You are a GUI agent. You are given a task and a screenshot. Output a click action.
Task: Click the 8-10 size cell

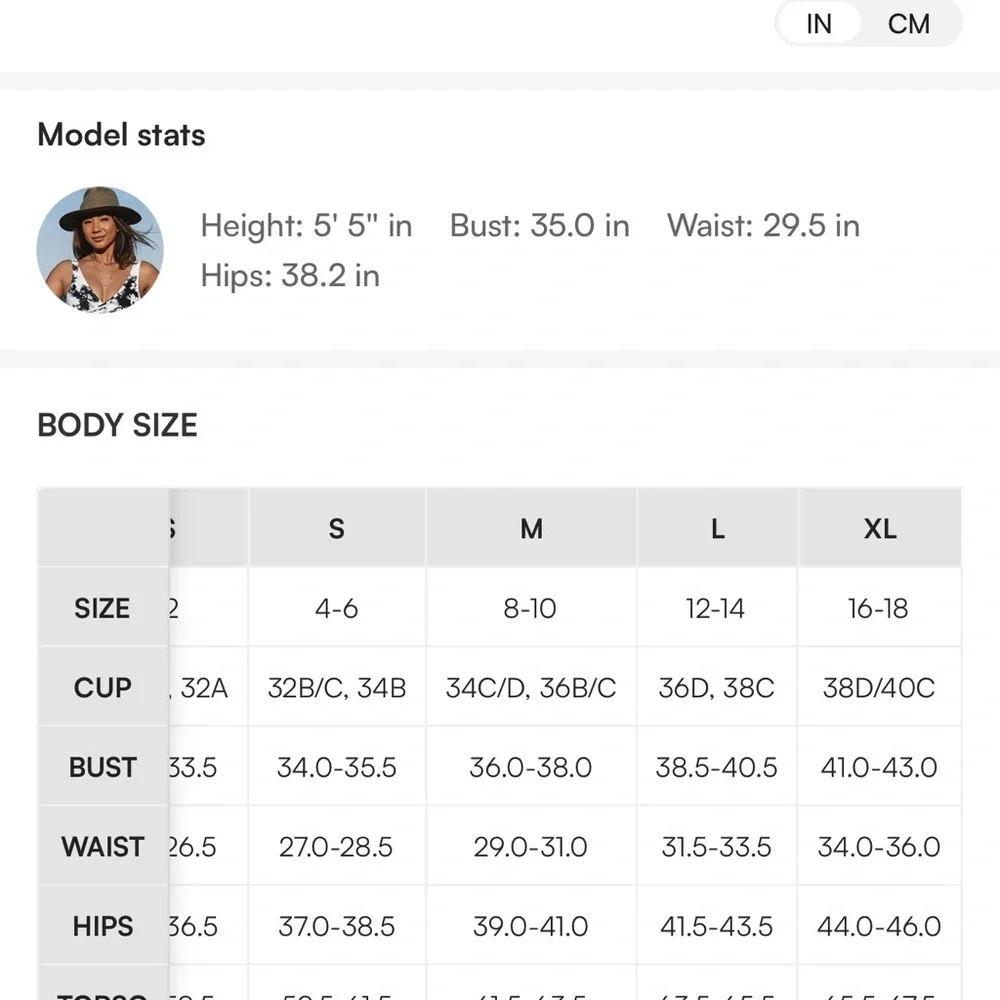531,608
